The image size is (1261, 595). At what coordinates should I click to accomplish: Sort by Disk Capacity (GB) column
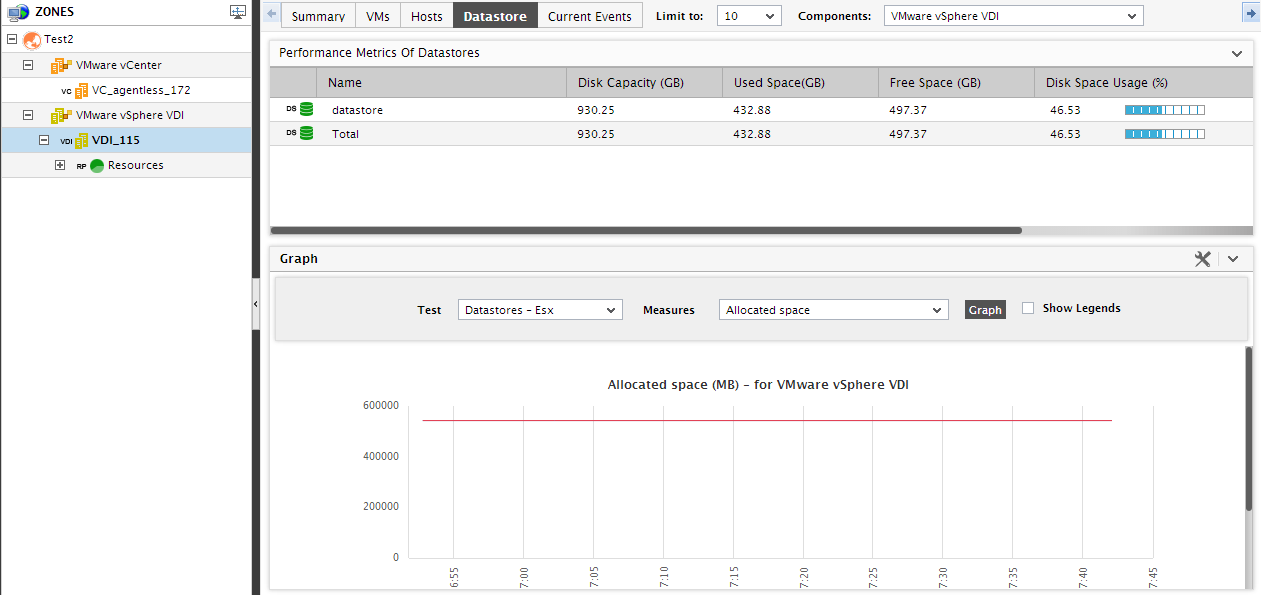(x=643, y=82)
